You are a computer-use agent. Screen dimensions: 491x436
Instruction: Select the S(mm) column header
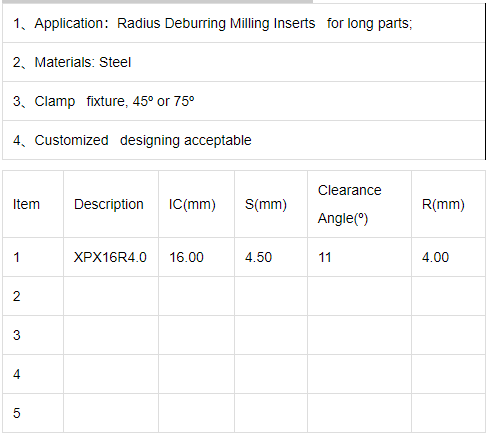pos(271,204)
